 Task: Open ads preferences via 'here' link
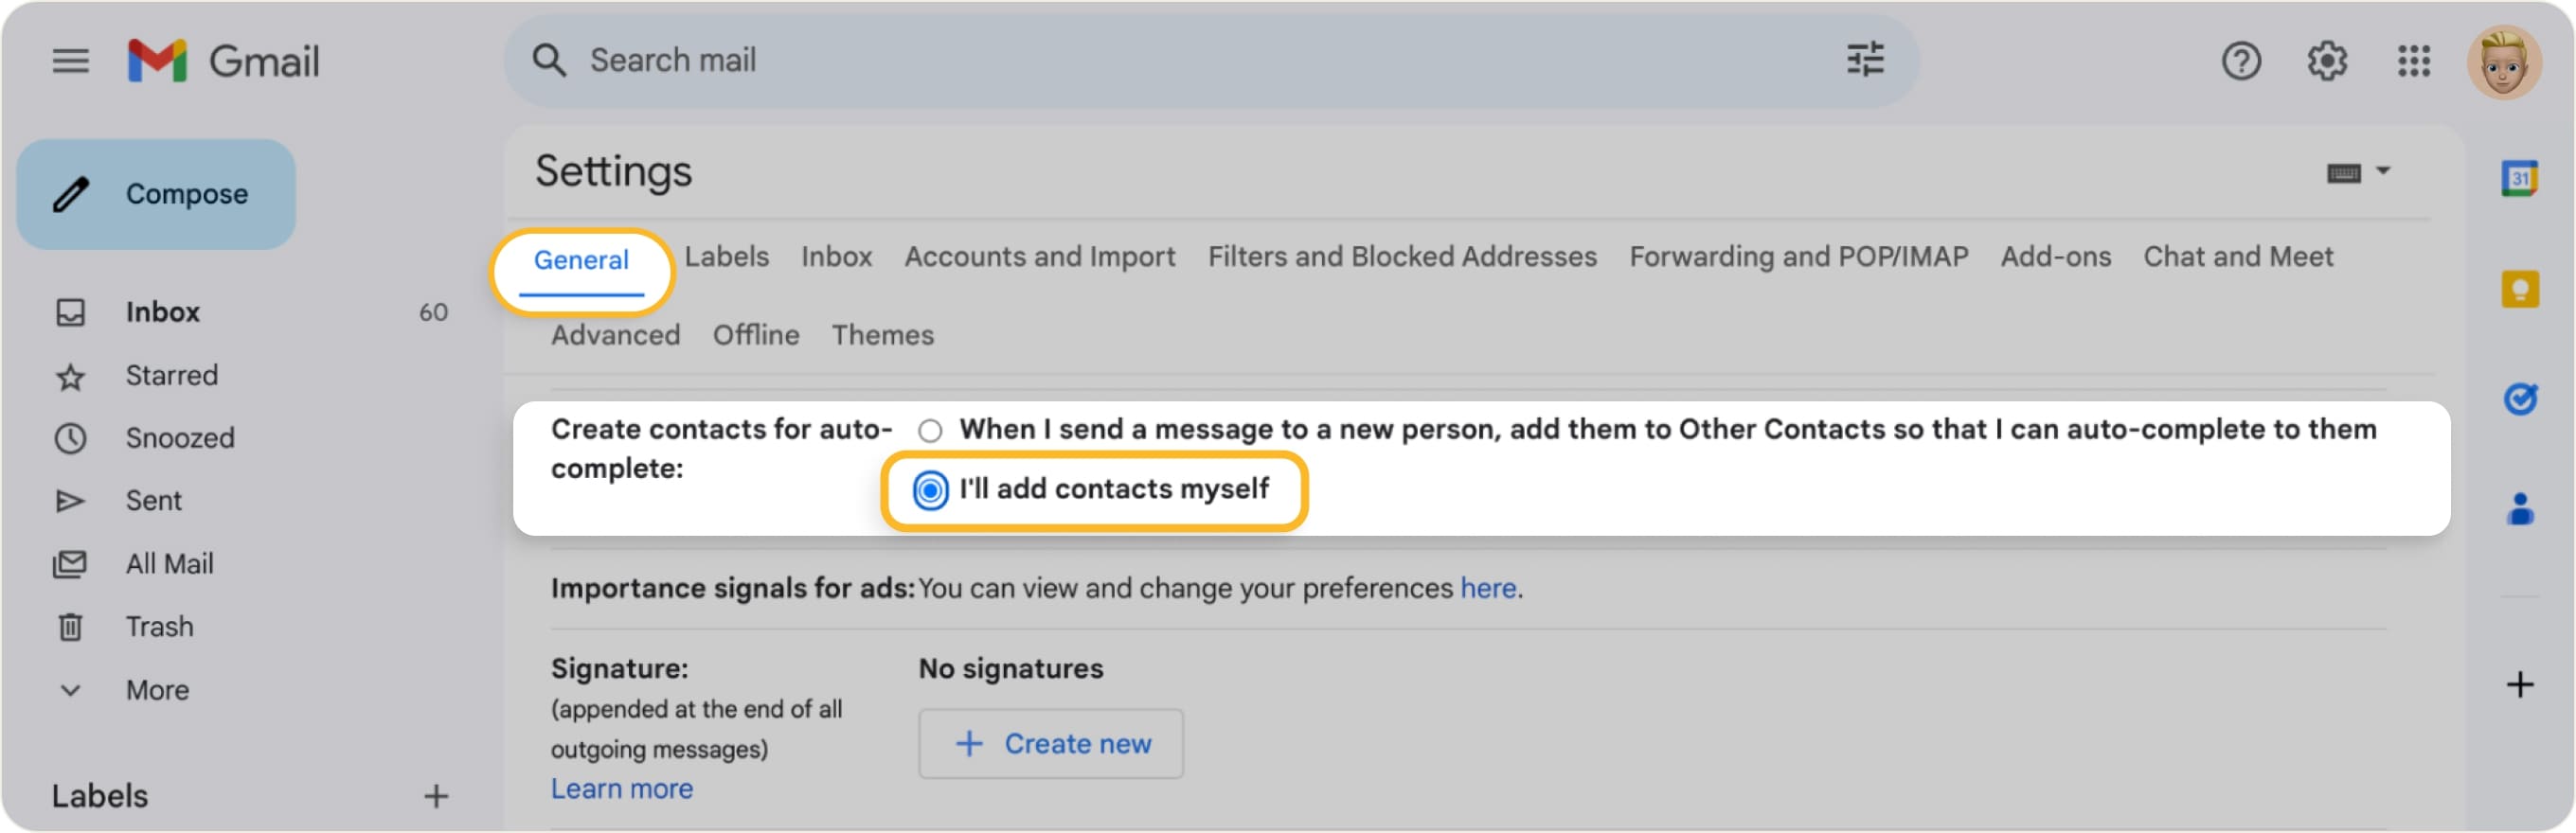(1487, 589)
